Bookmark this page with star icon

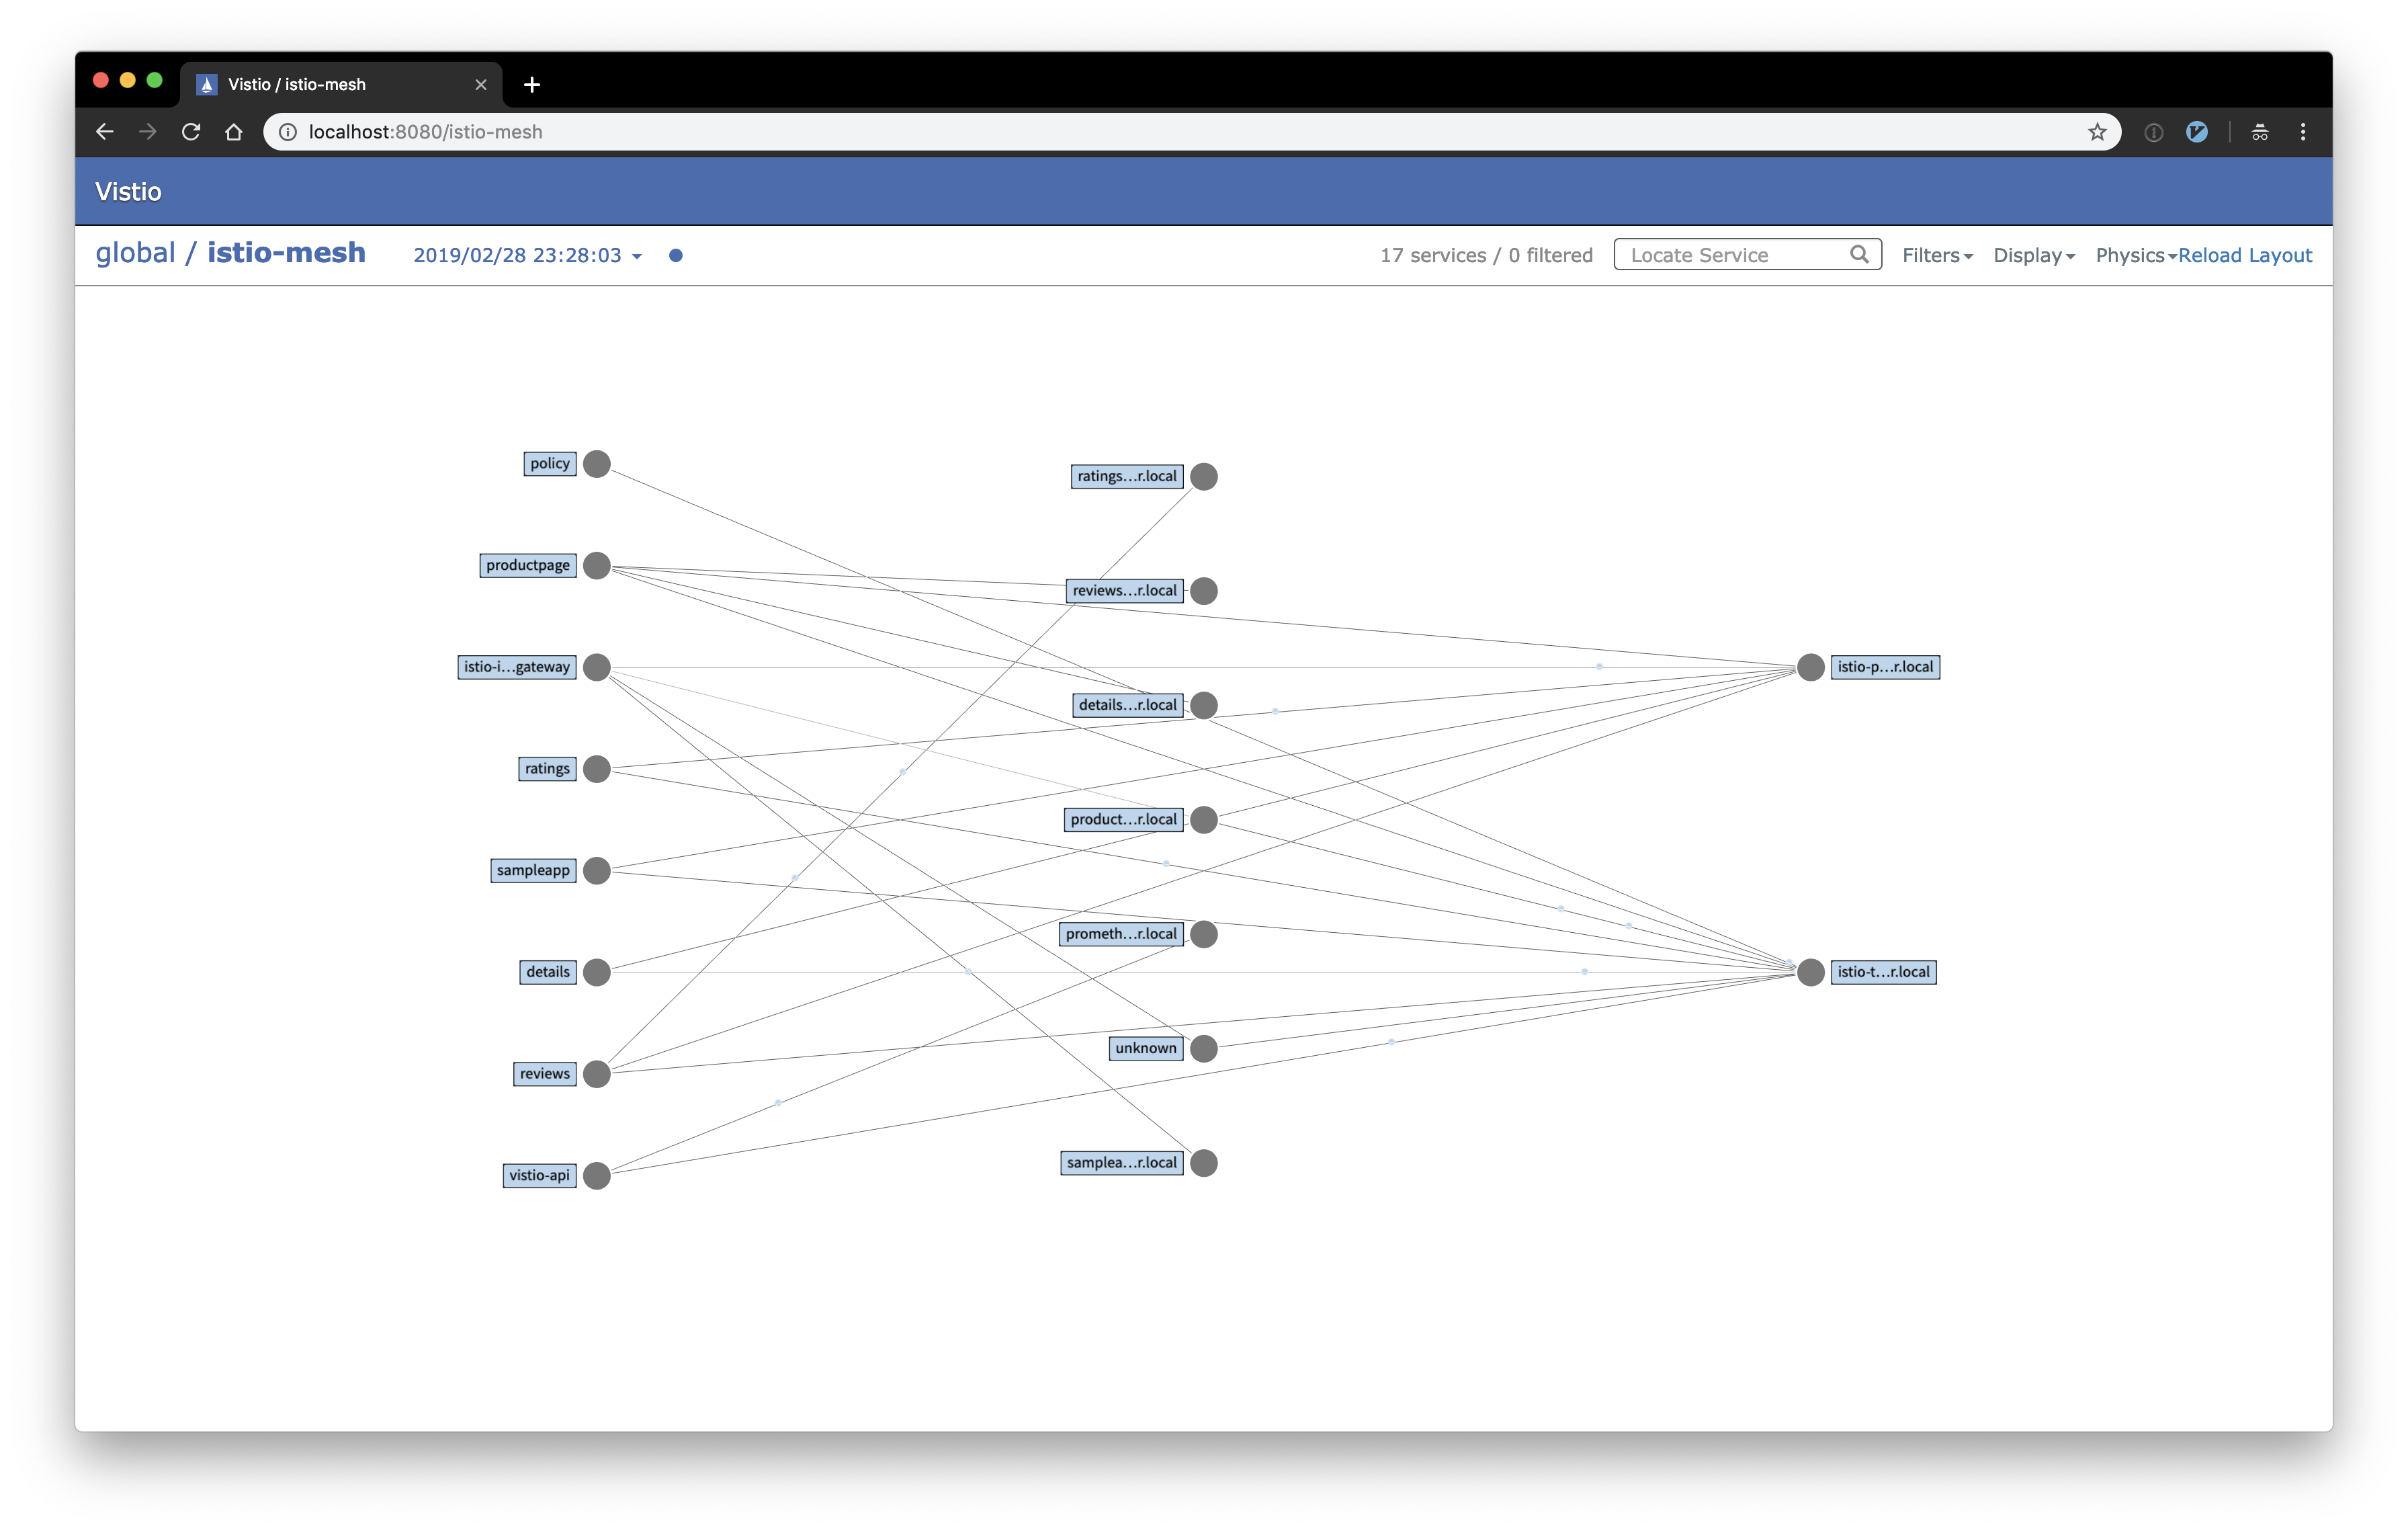pyautogui.click(x=2097, y=132)
